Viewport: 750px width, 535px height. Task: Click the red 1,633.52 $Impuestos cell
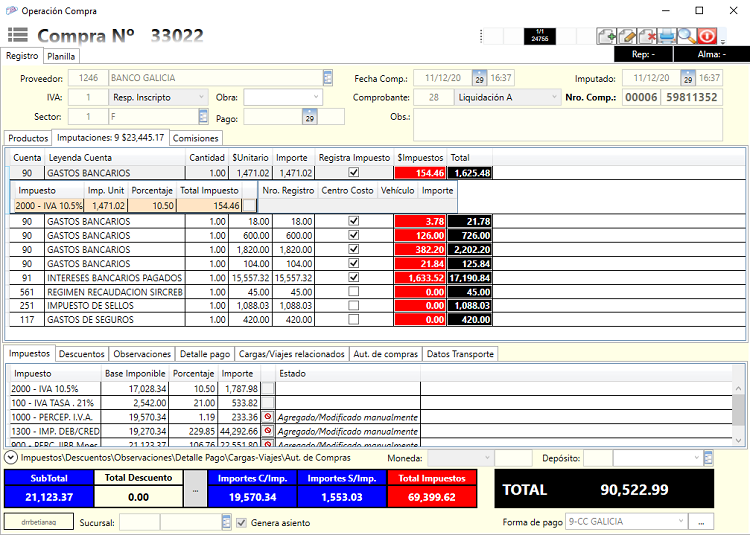tap(420, 278)
